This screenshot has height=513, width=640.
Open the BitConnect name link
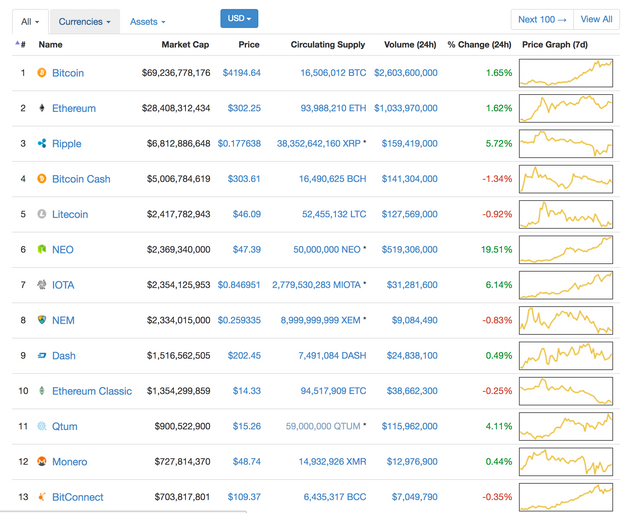(x=78, y=497)
